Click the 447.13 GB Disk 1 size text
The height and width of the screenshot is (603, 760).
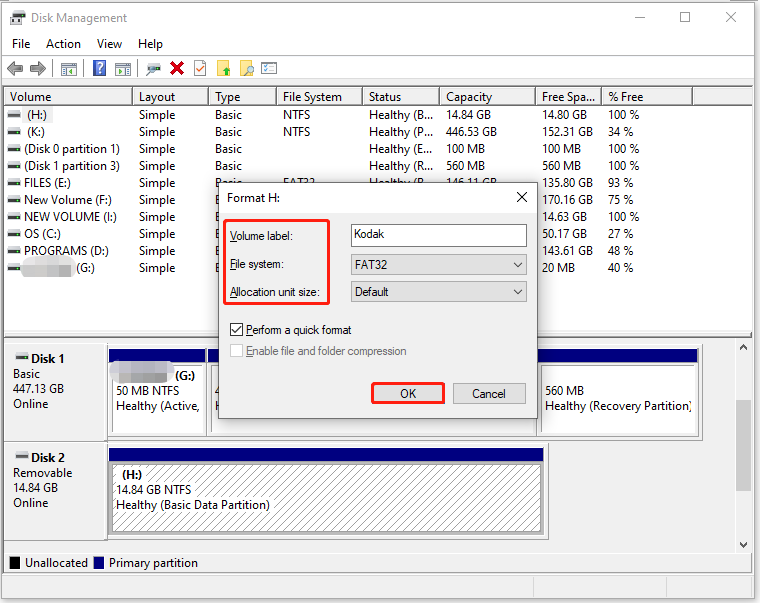(x=38, y=389)
